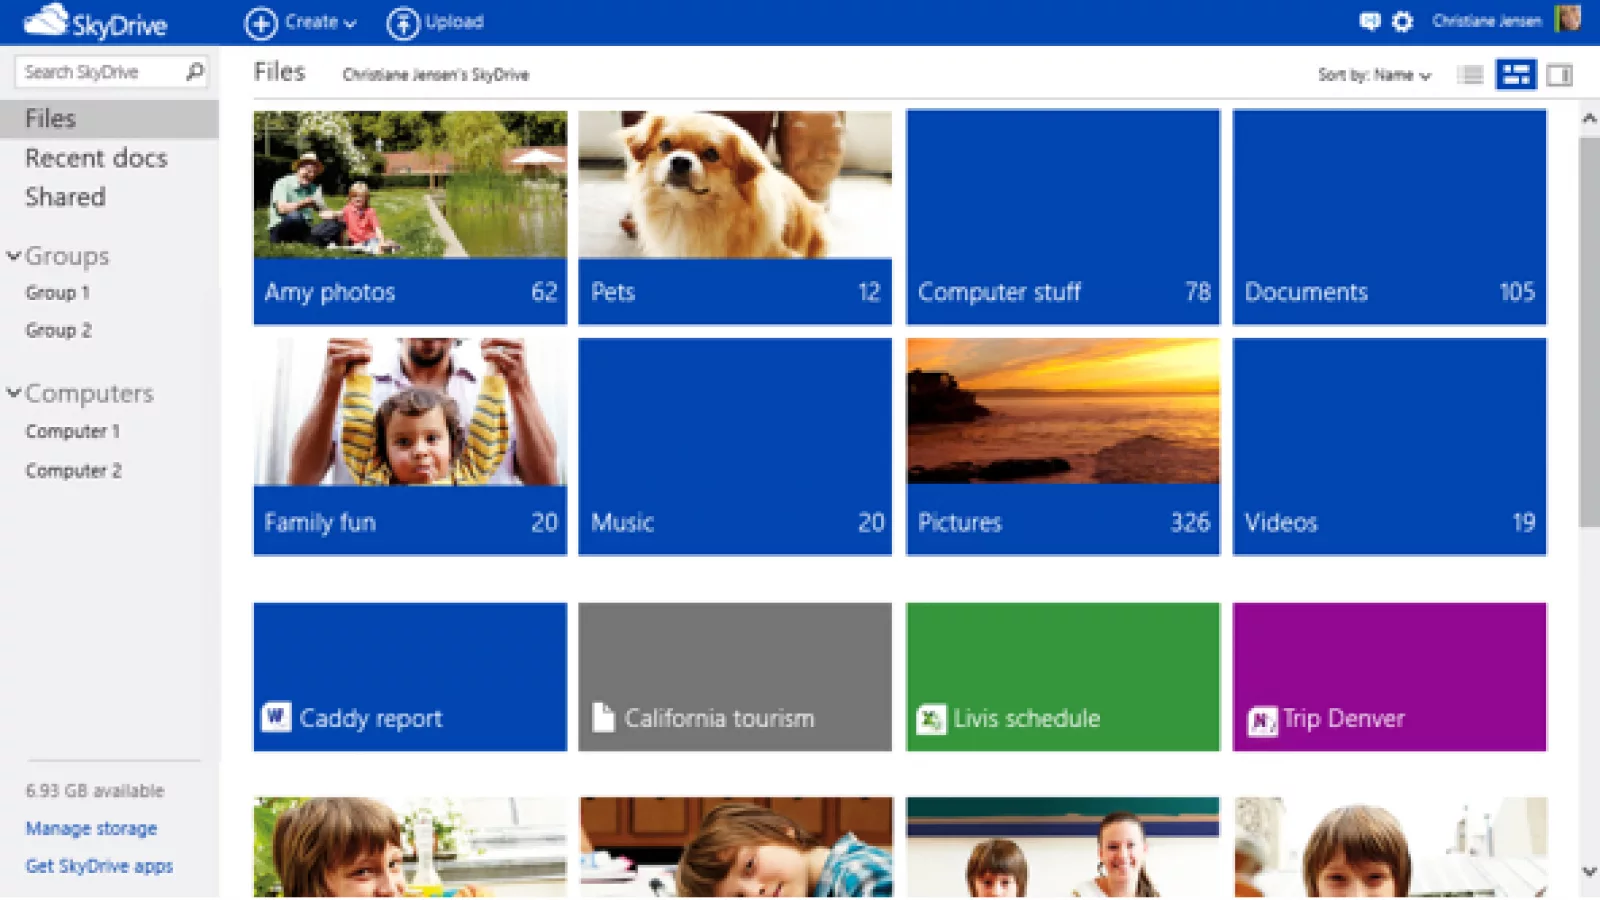Toggle the details pane
Image resolution: width=1600 pixels, height=900 pixels.
tap(1559, 75)
